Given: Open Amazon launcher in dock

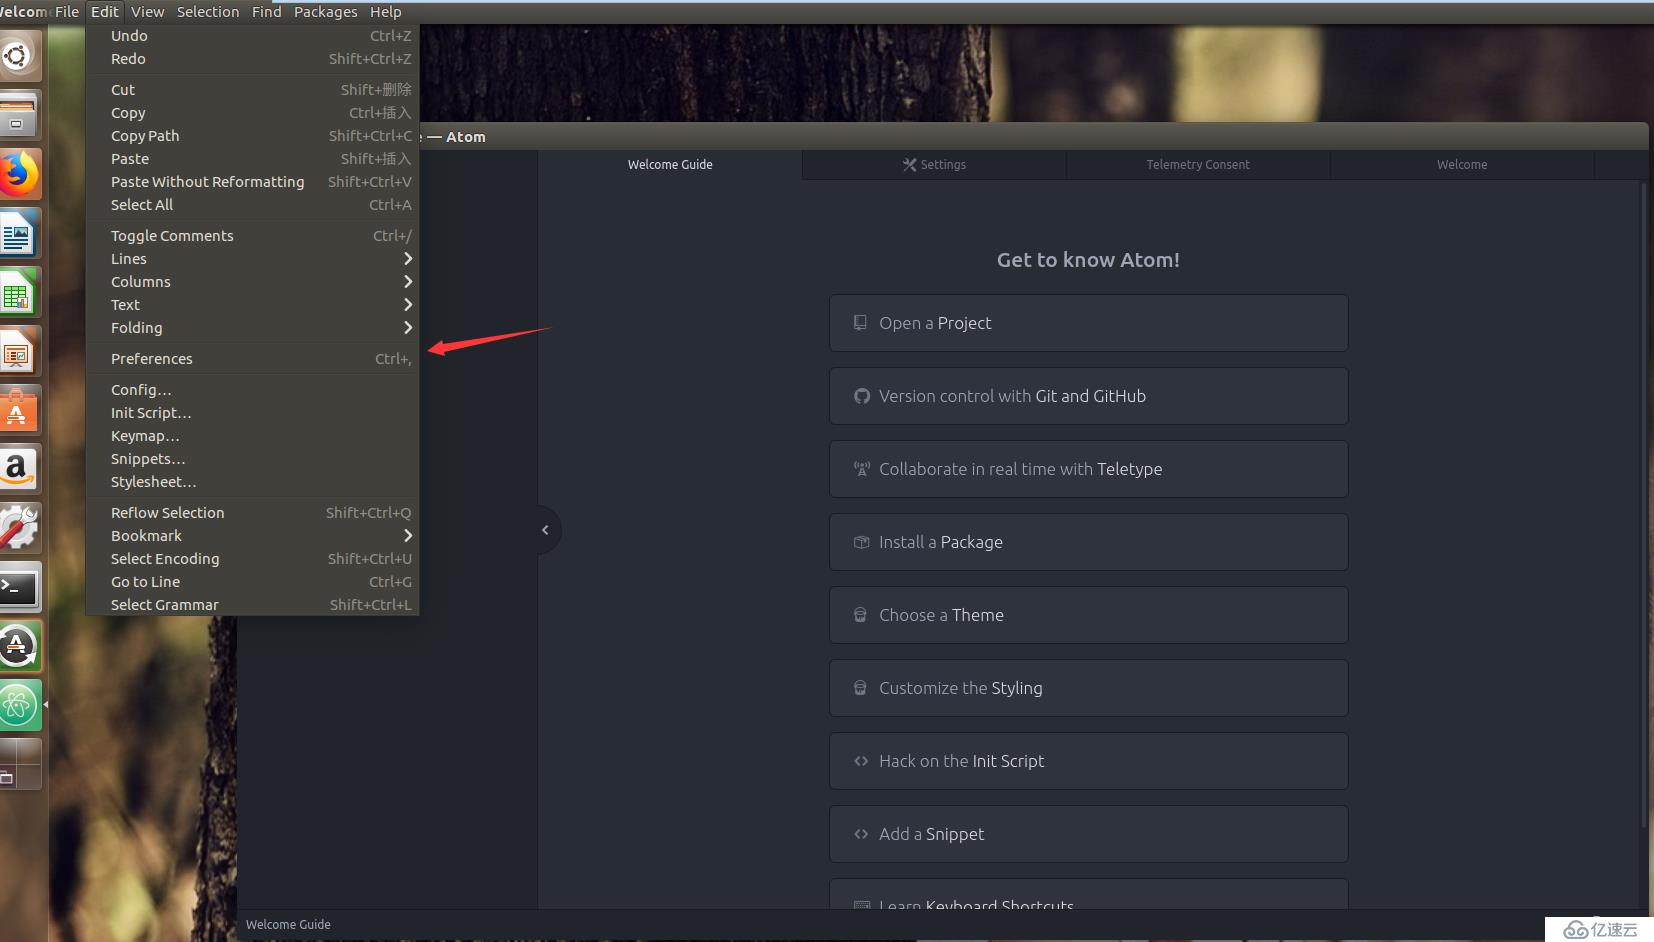Looking at the screenshot, I should 17,470.
